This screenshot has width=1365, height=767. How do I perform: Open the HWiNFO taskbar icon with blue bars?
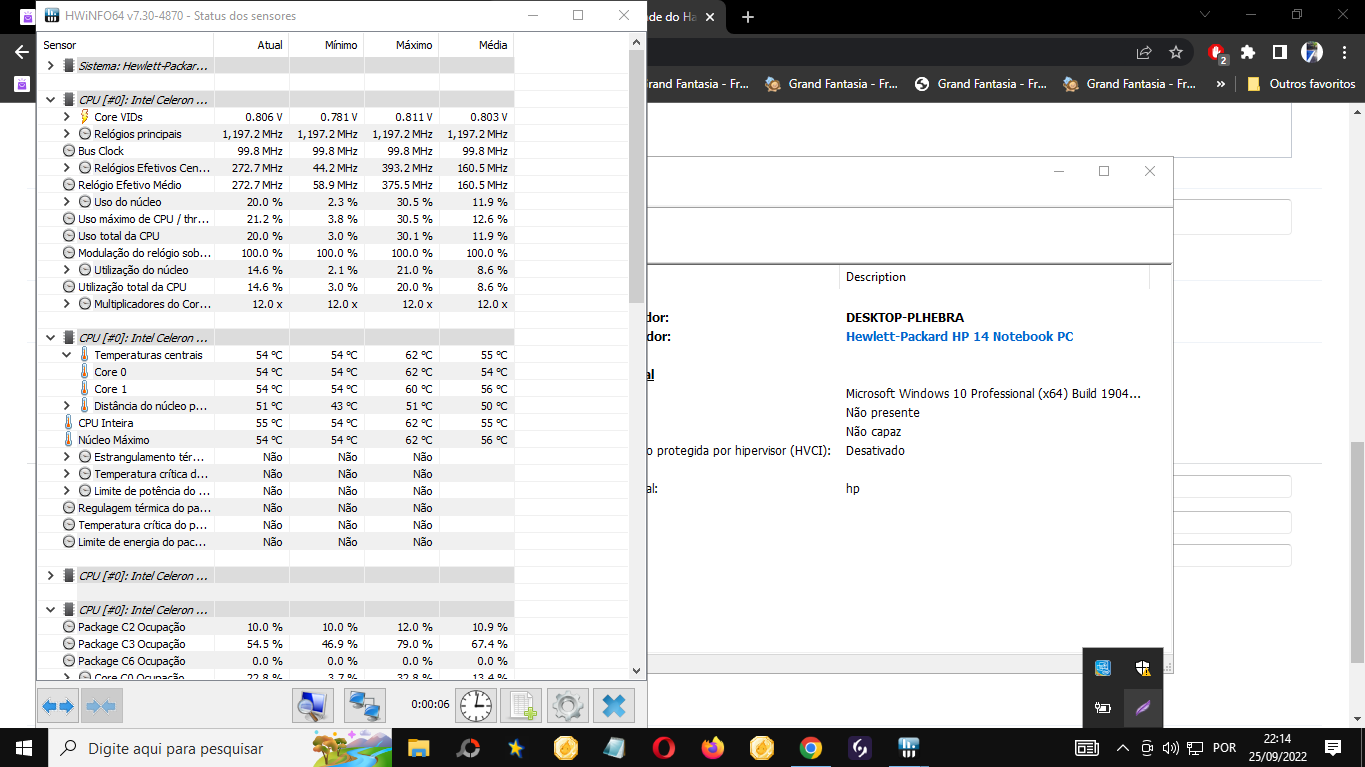pos(908,747)
